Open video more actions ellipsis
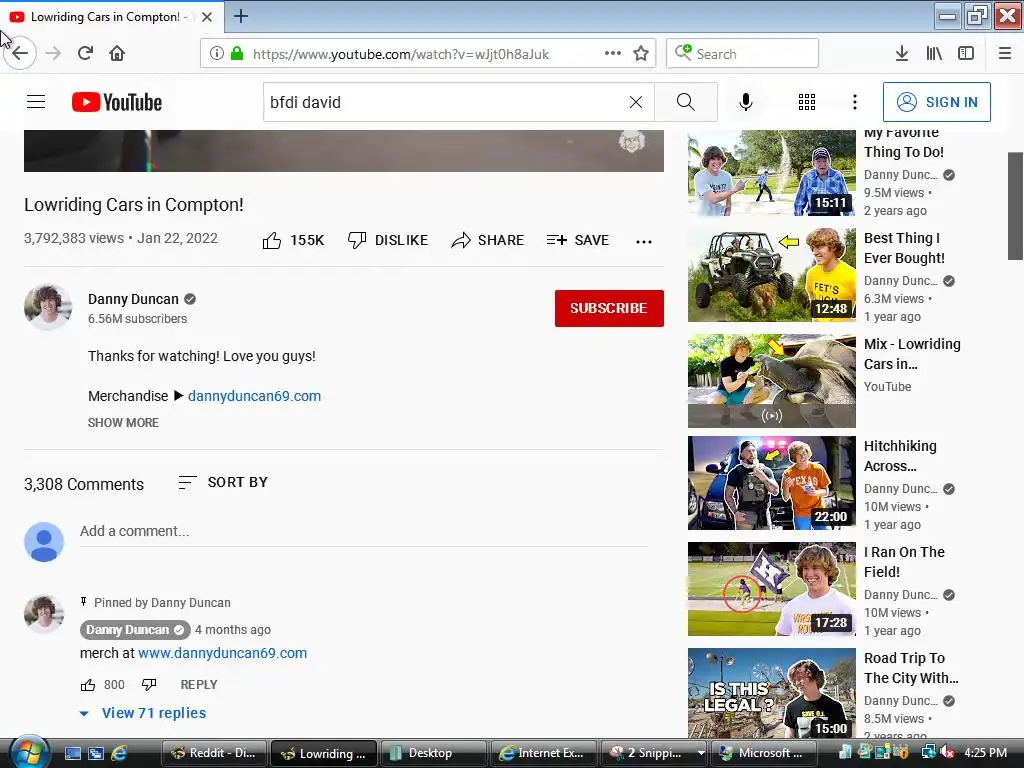Image resolution: width=1024 pixels, height=768 pixels. pos(644,241)
